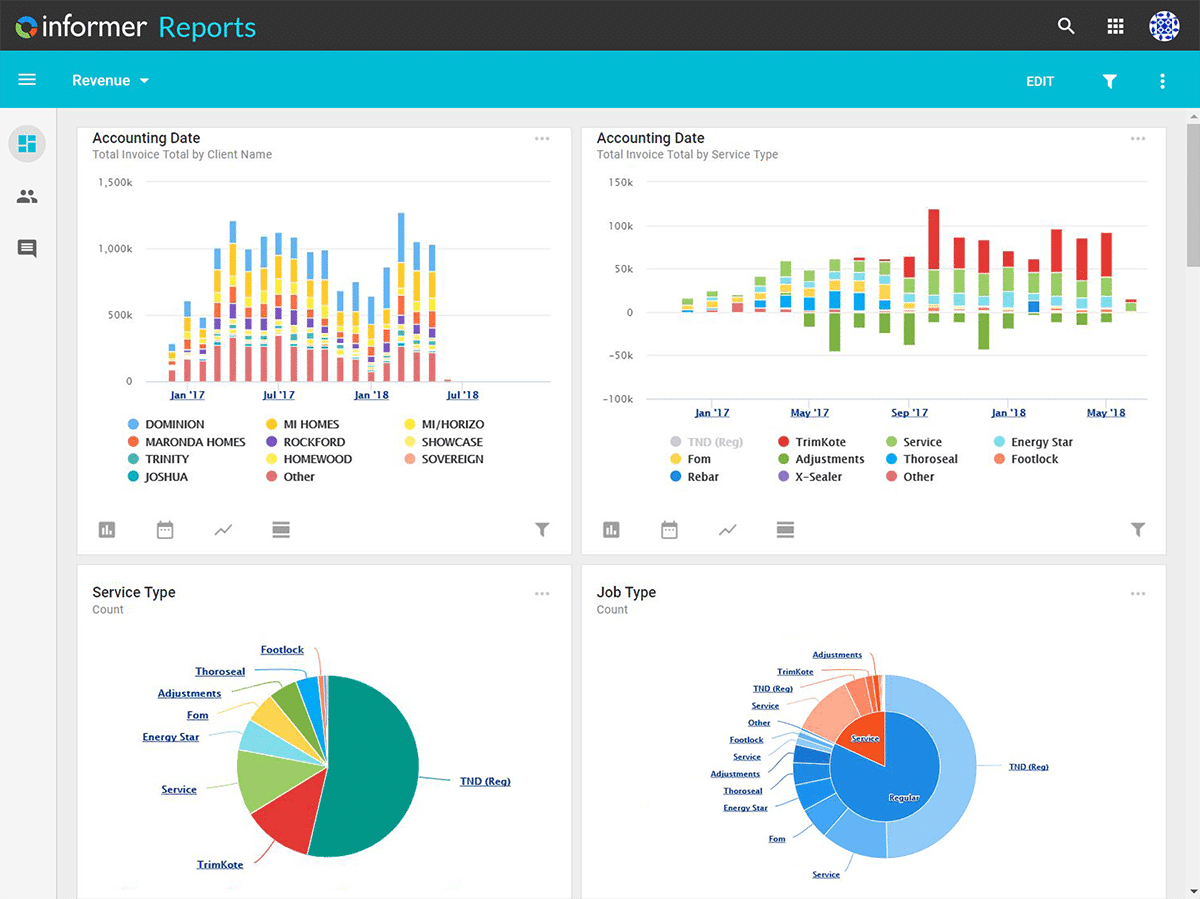Viewport: 1200px width, 899px height.
Task: Click the top bar filter icon
Action: click(x=1109, y=81)
